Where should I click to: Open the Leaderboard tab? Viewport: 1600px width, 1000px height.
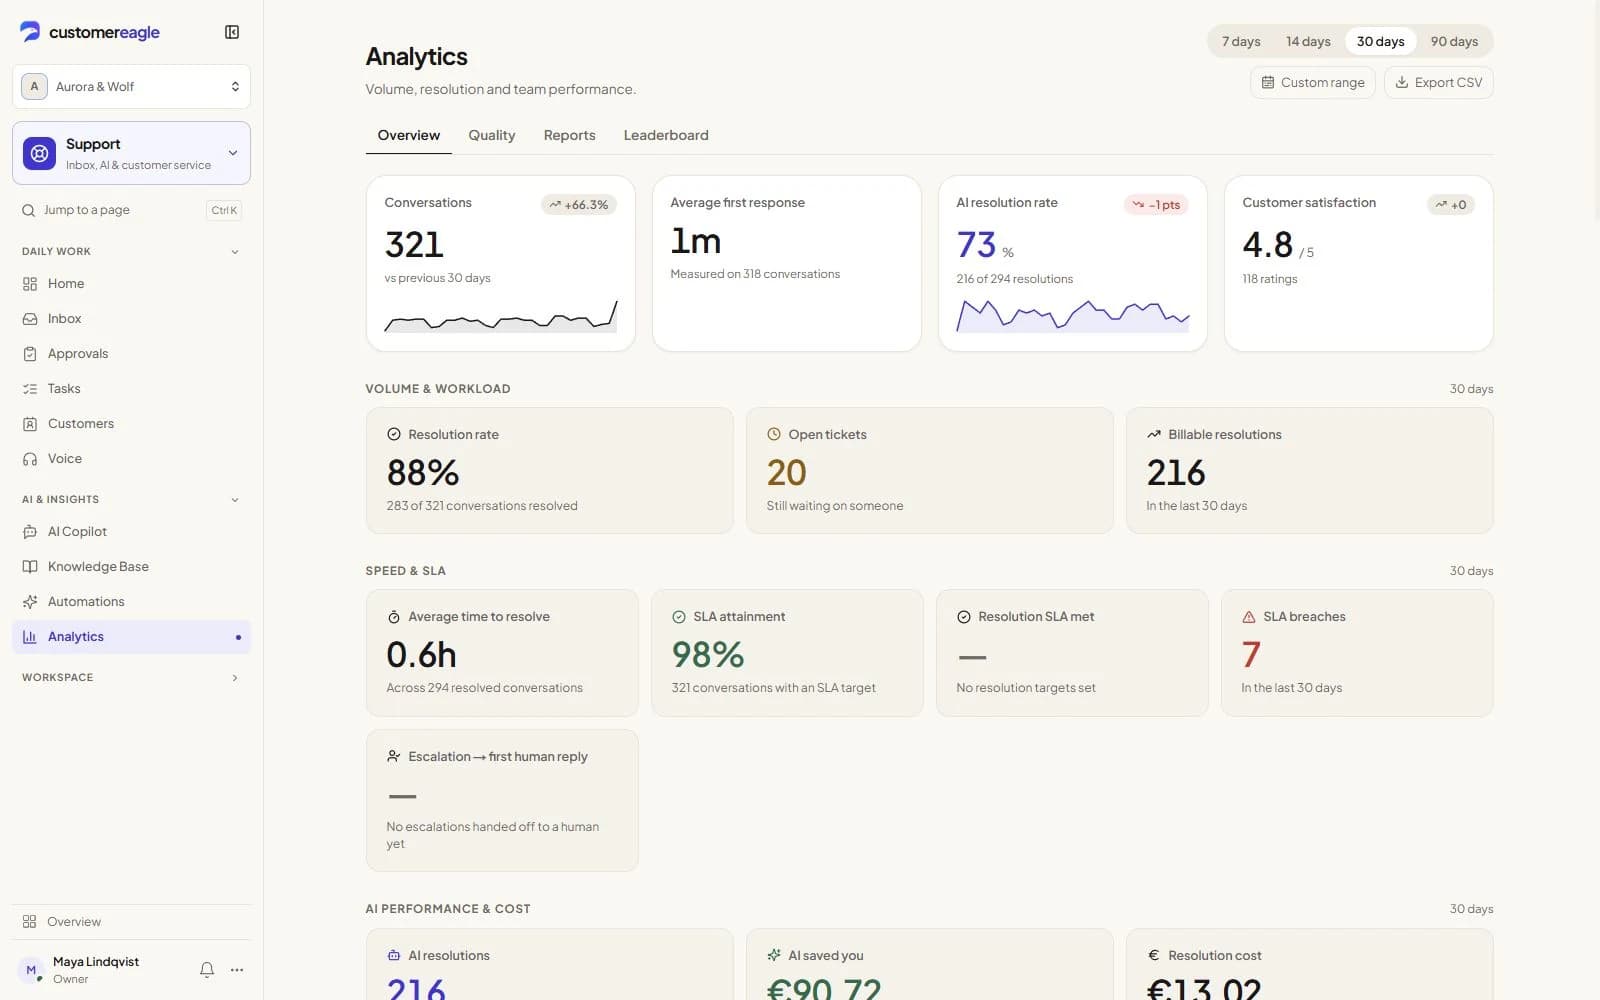pos(666,136)
